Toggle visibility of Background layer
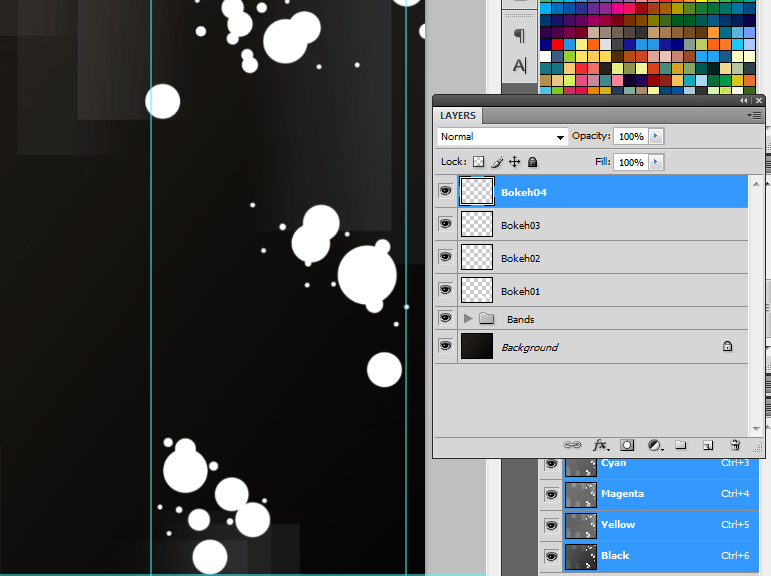This screenshot has width=771, height=576. pos(445,346)
